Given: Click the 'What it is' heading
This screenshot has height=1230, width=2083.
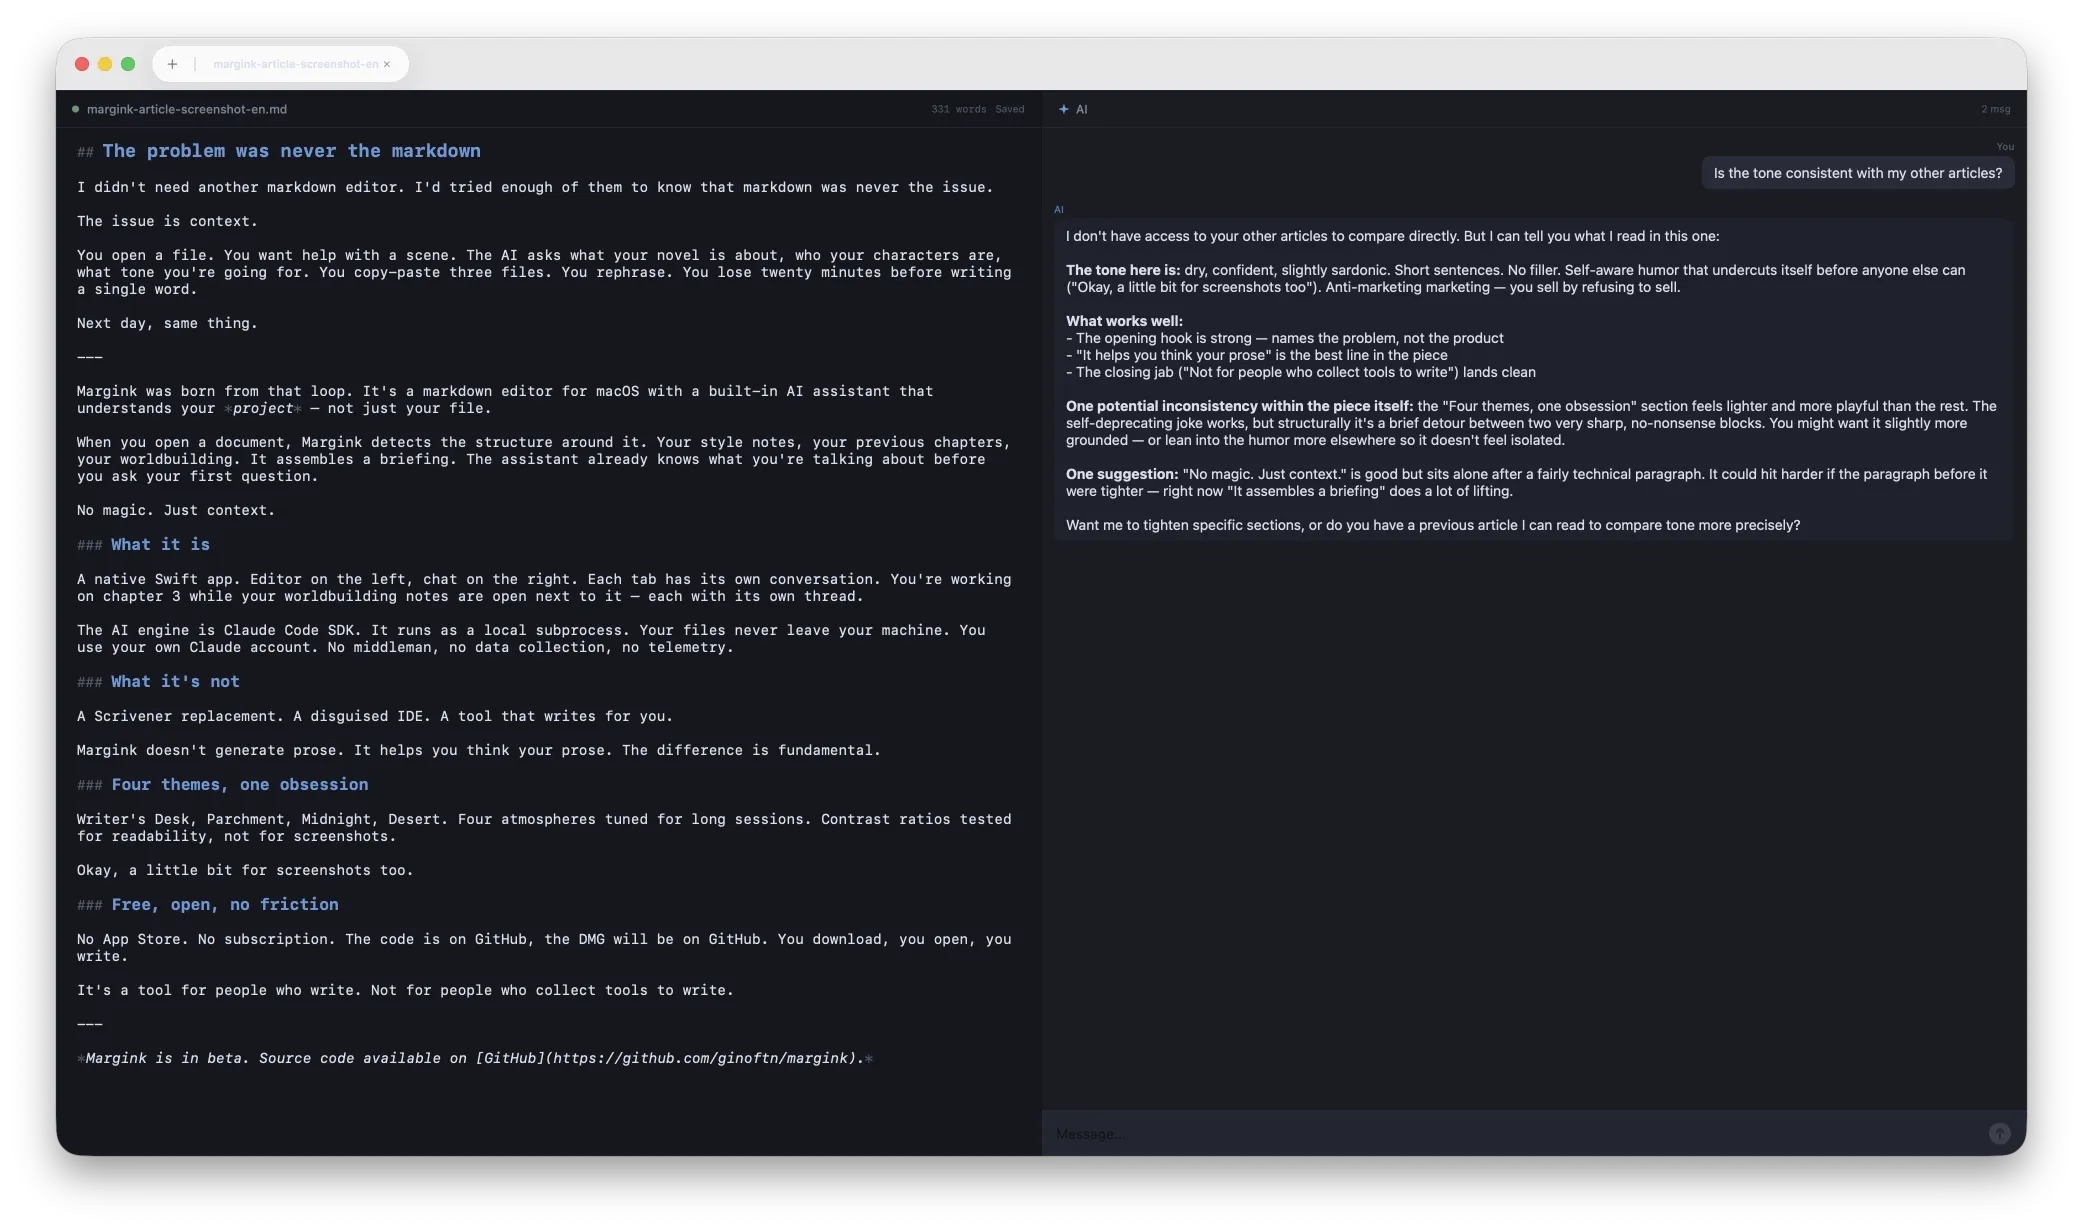Looking at the screenshot, I should point(160,544).
